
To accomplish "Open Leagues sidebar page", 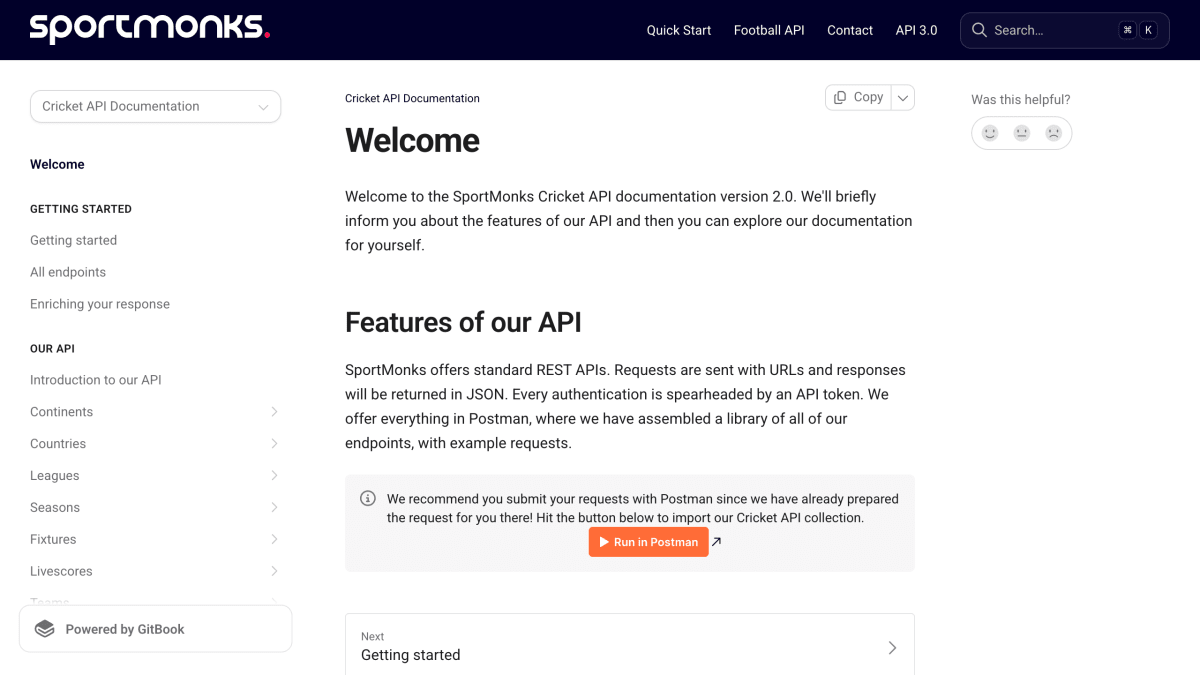I will tap(55, 476).
